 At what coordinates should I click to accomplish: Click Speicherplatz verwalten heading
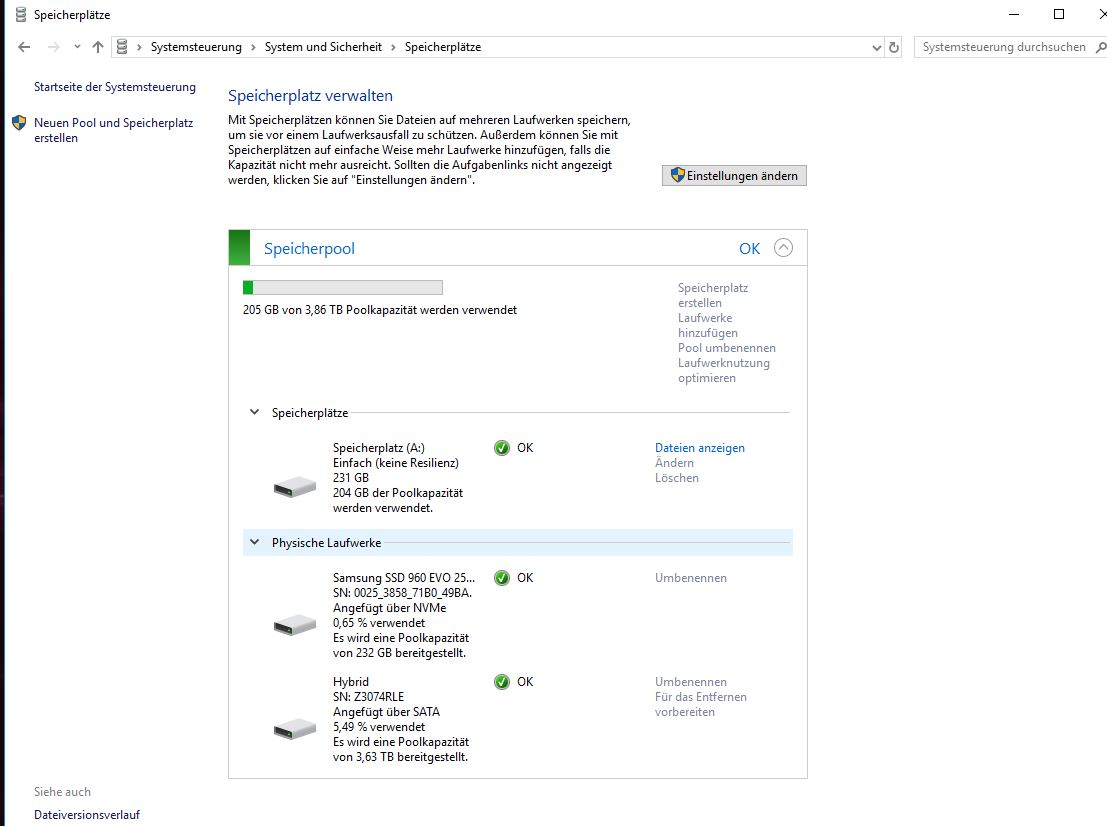(x=311, y=96)
